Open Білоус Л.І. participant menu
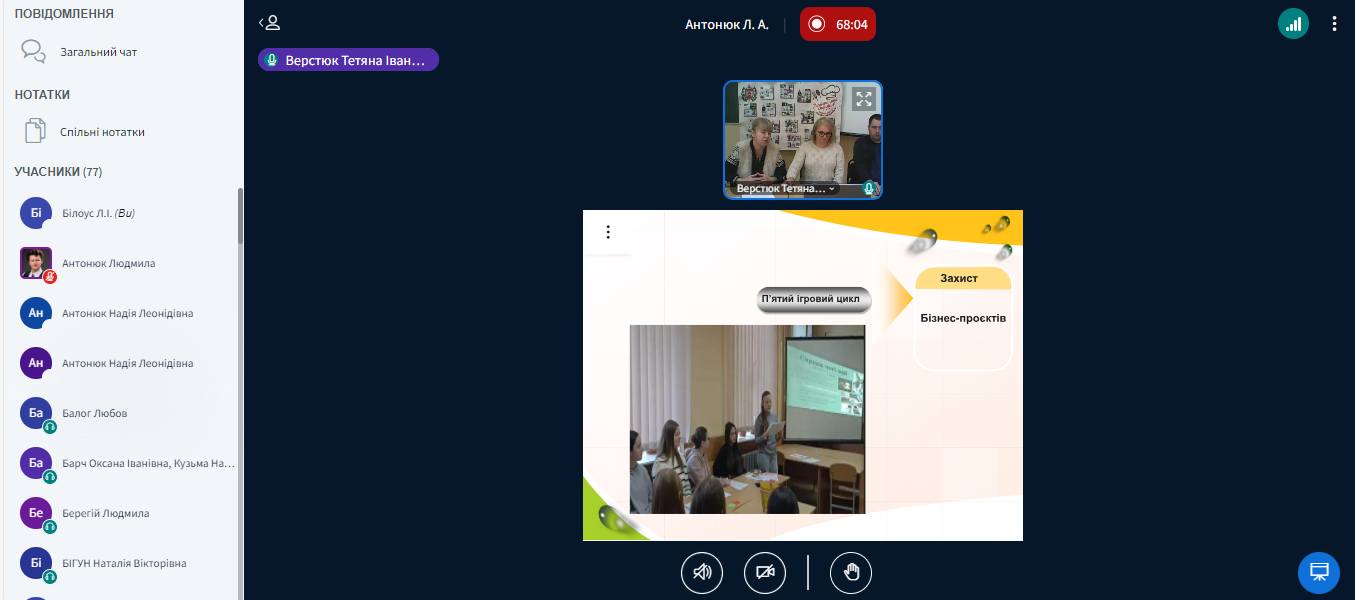1355x600 pixels. point(97,213)
